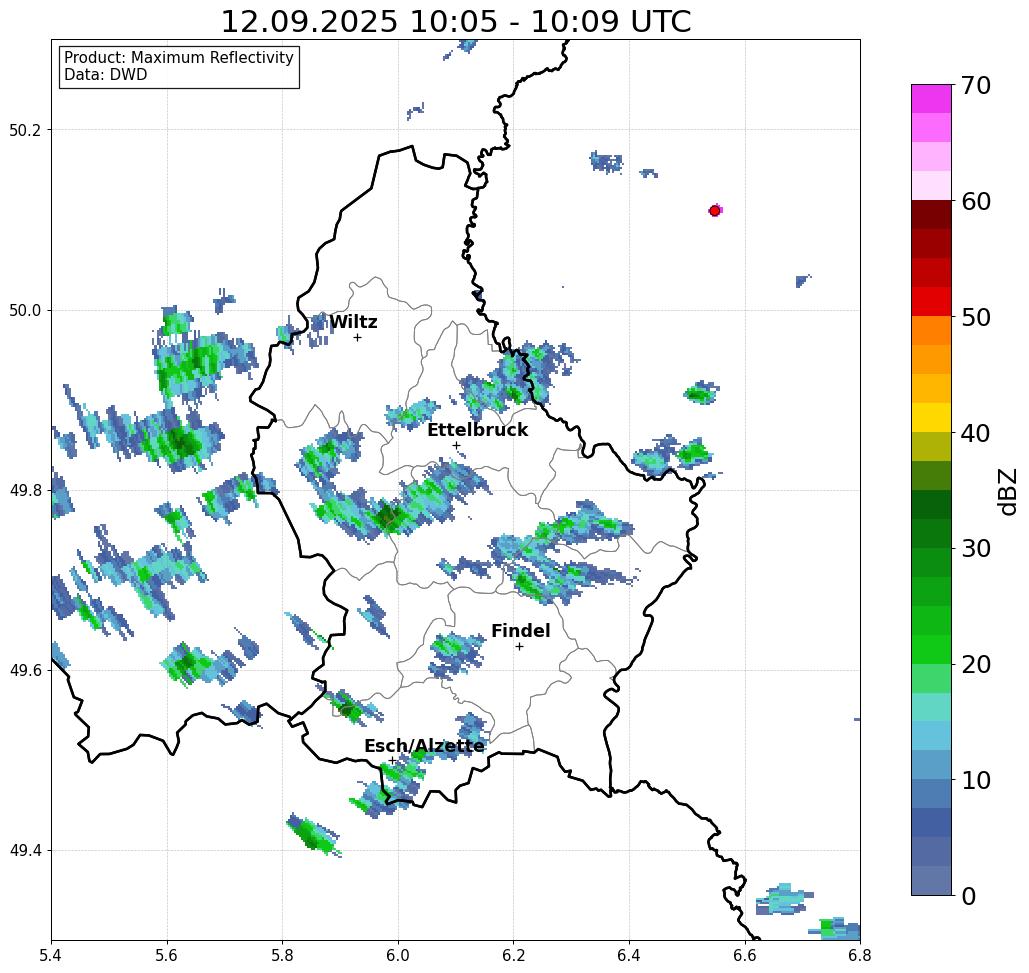Click the longitude label 6.6
This screenshot has height=973, width=1029.
point(745,955)
